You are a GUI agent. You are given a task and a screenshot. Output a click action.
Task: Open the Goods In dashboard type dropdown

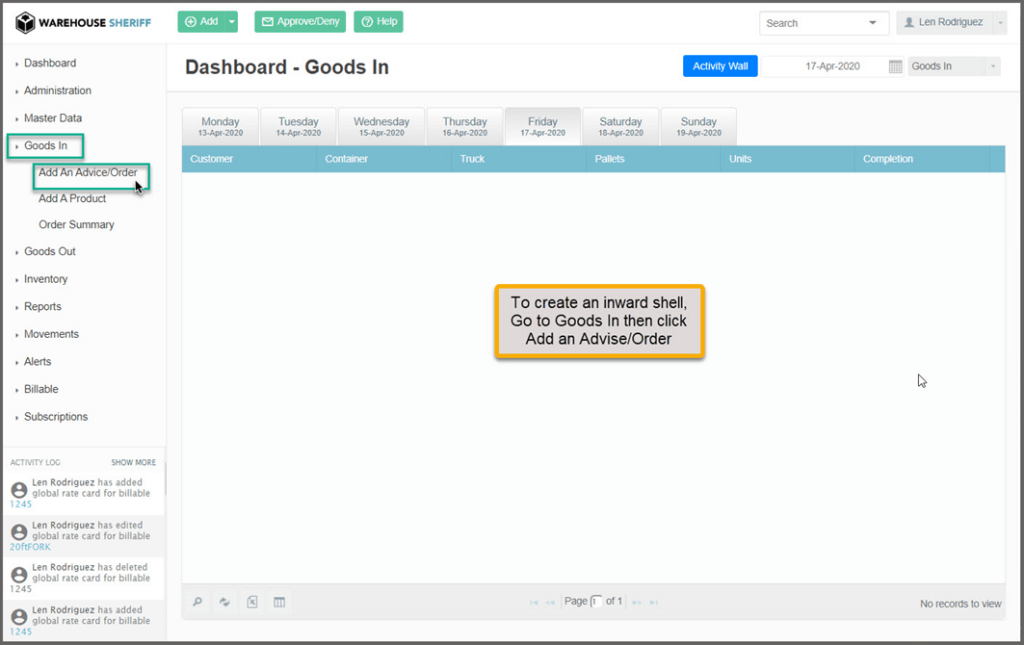pos(953,66)
